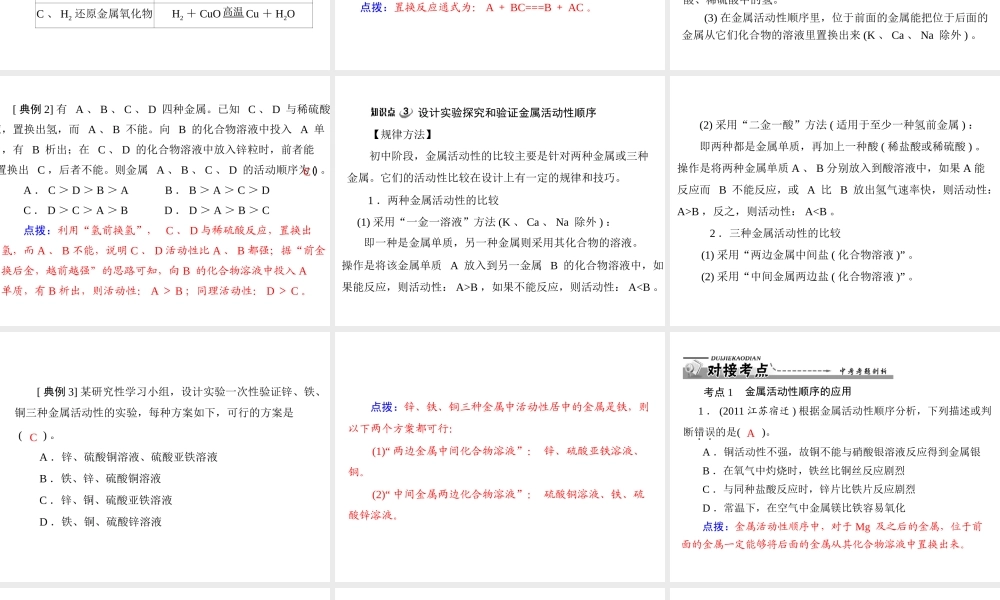Click the line “(1)采用“一金一溶液”方法”
Image resolution: width=1000 pixels, height=600 pixels.
point(484,222)
